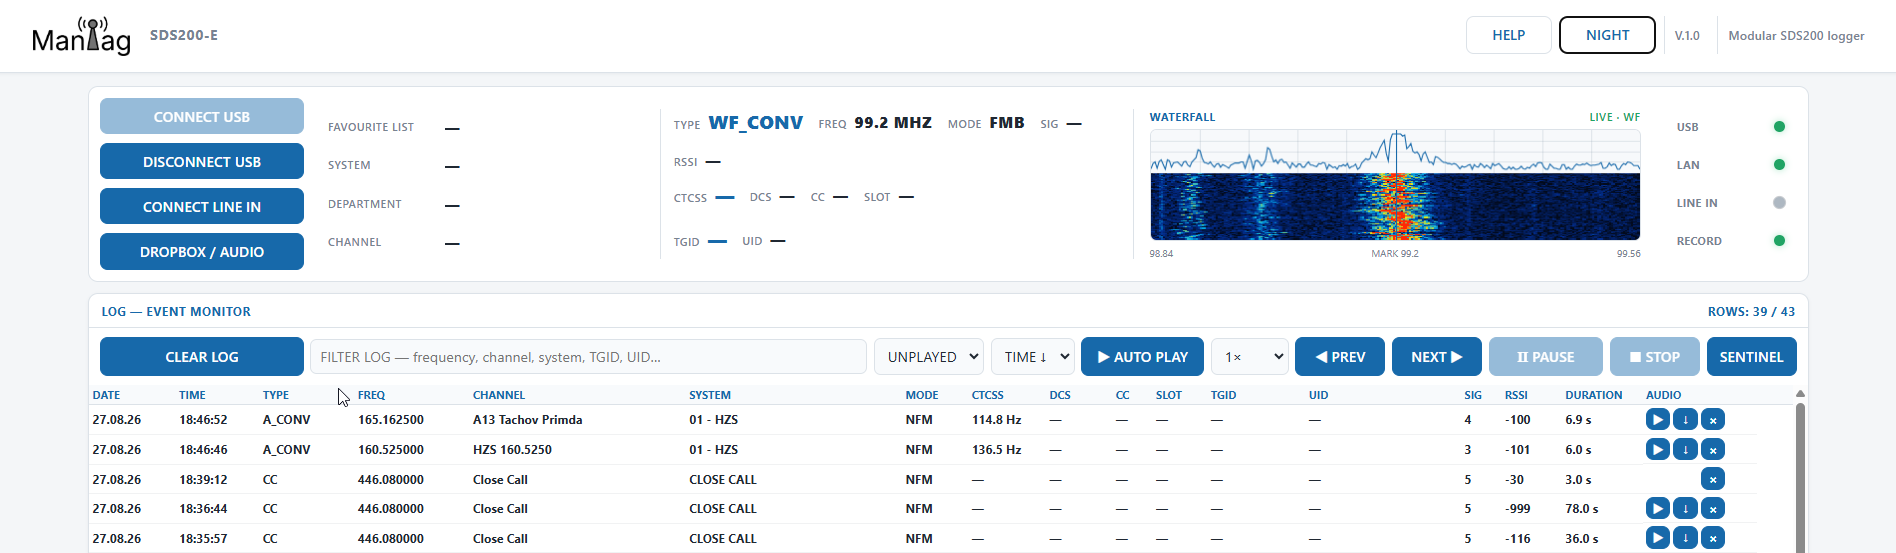This screenshot has height=553, width=1896.
Task: Select the 165.162500 frequency cell
Action: [391, 420]
